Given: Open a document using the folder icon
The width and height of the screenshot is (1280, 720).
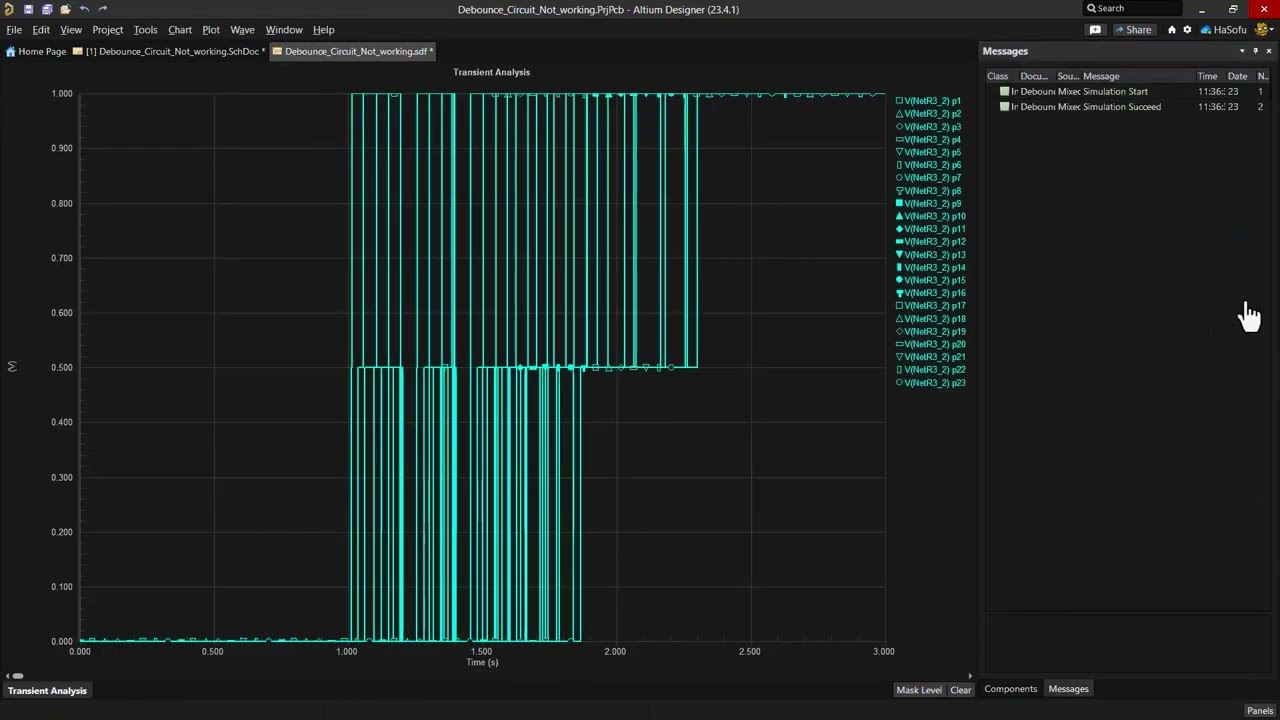Looking at the screenshot, I should (x=65, y=9).
